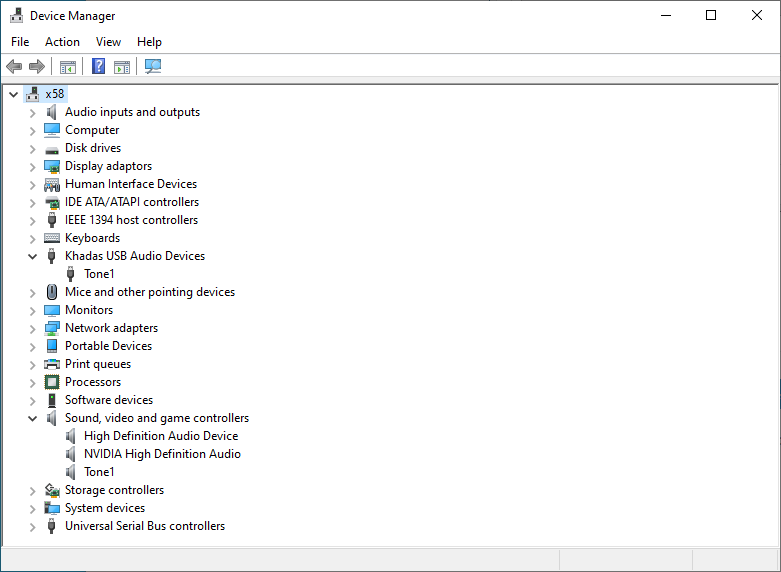Collapse the Sound, video and game controllers node
The image size is (781, 572).
pyautogui.click(x=32, y=419)
